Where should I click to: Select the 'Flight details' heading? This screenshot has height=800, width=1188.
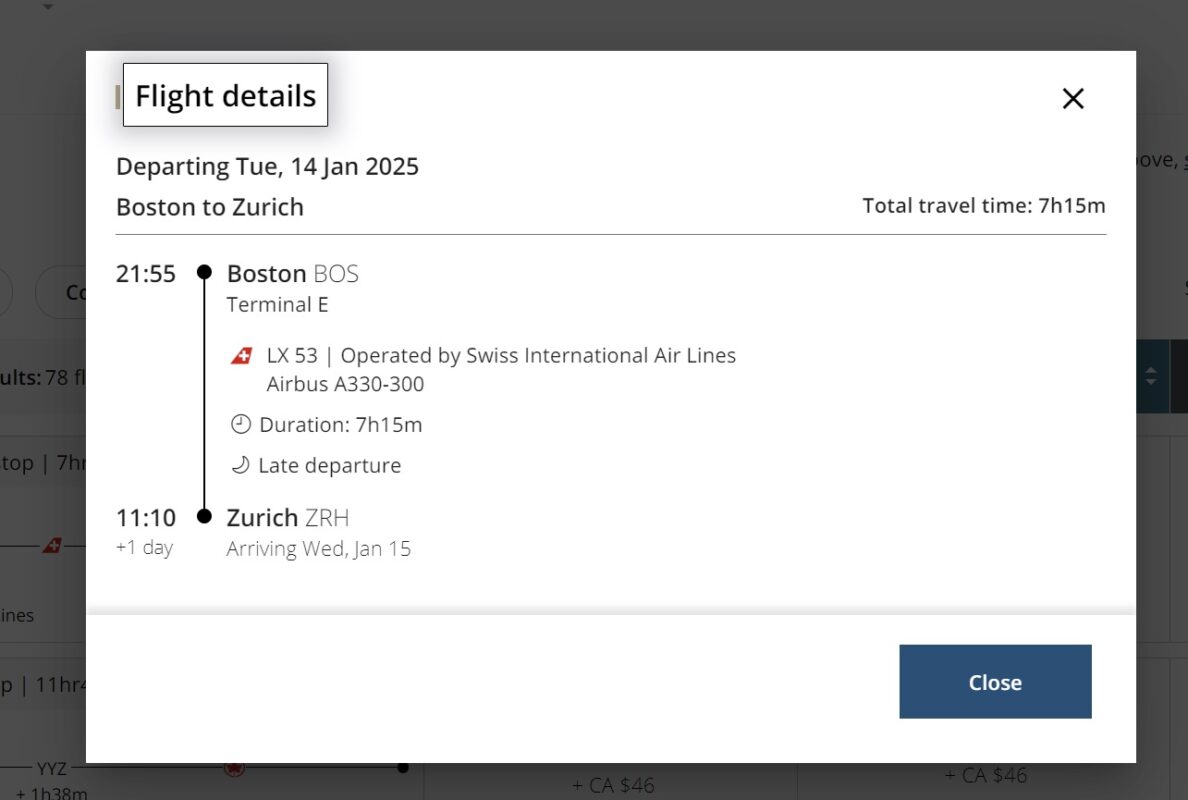tap(224, 95)
